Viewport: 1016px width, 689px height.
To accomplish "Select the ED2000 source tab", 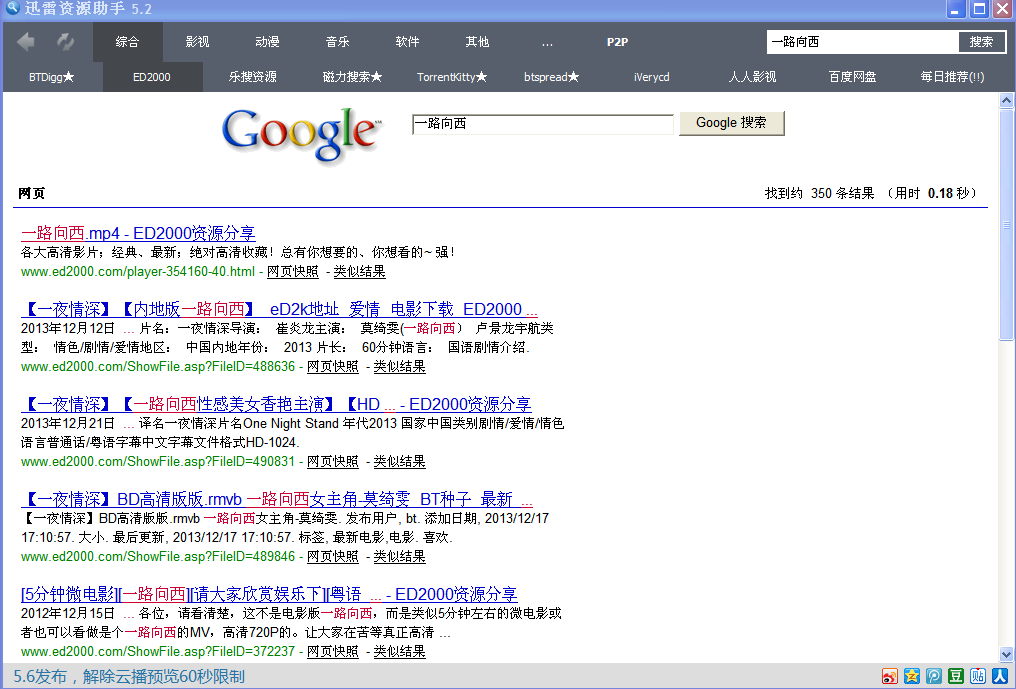I will click(x=152, y=76).
